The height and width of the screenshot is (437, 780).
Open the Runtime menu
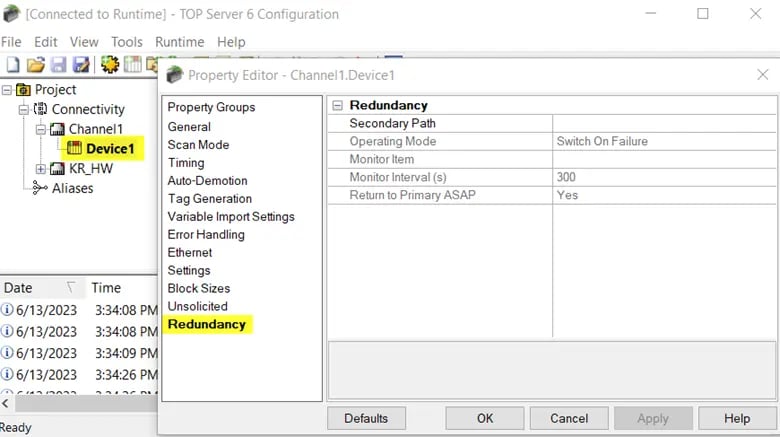point(180,42)
